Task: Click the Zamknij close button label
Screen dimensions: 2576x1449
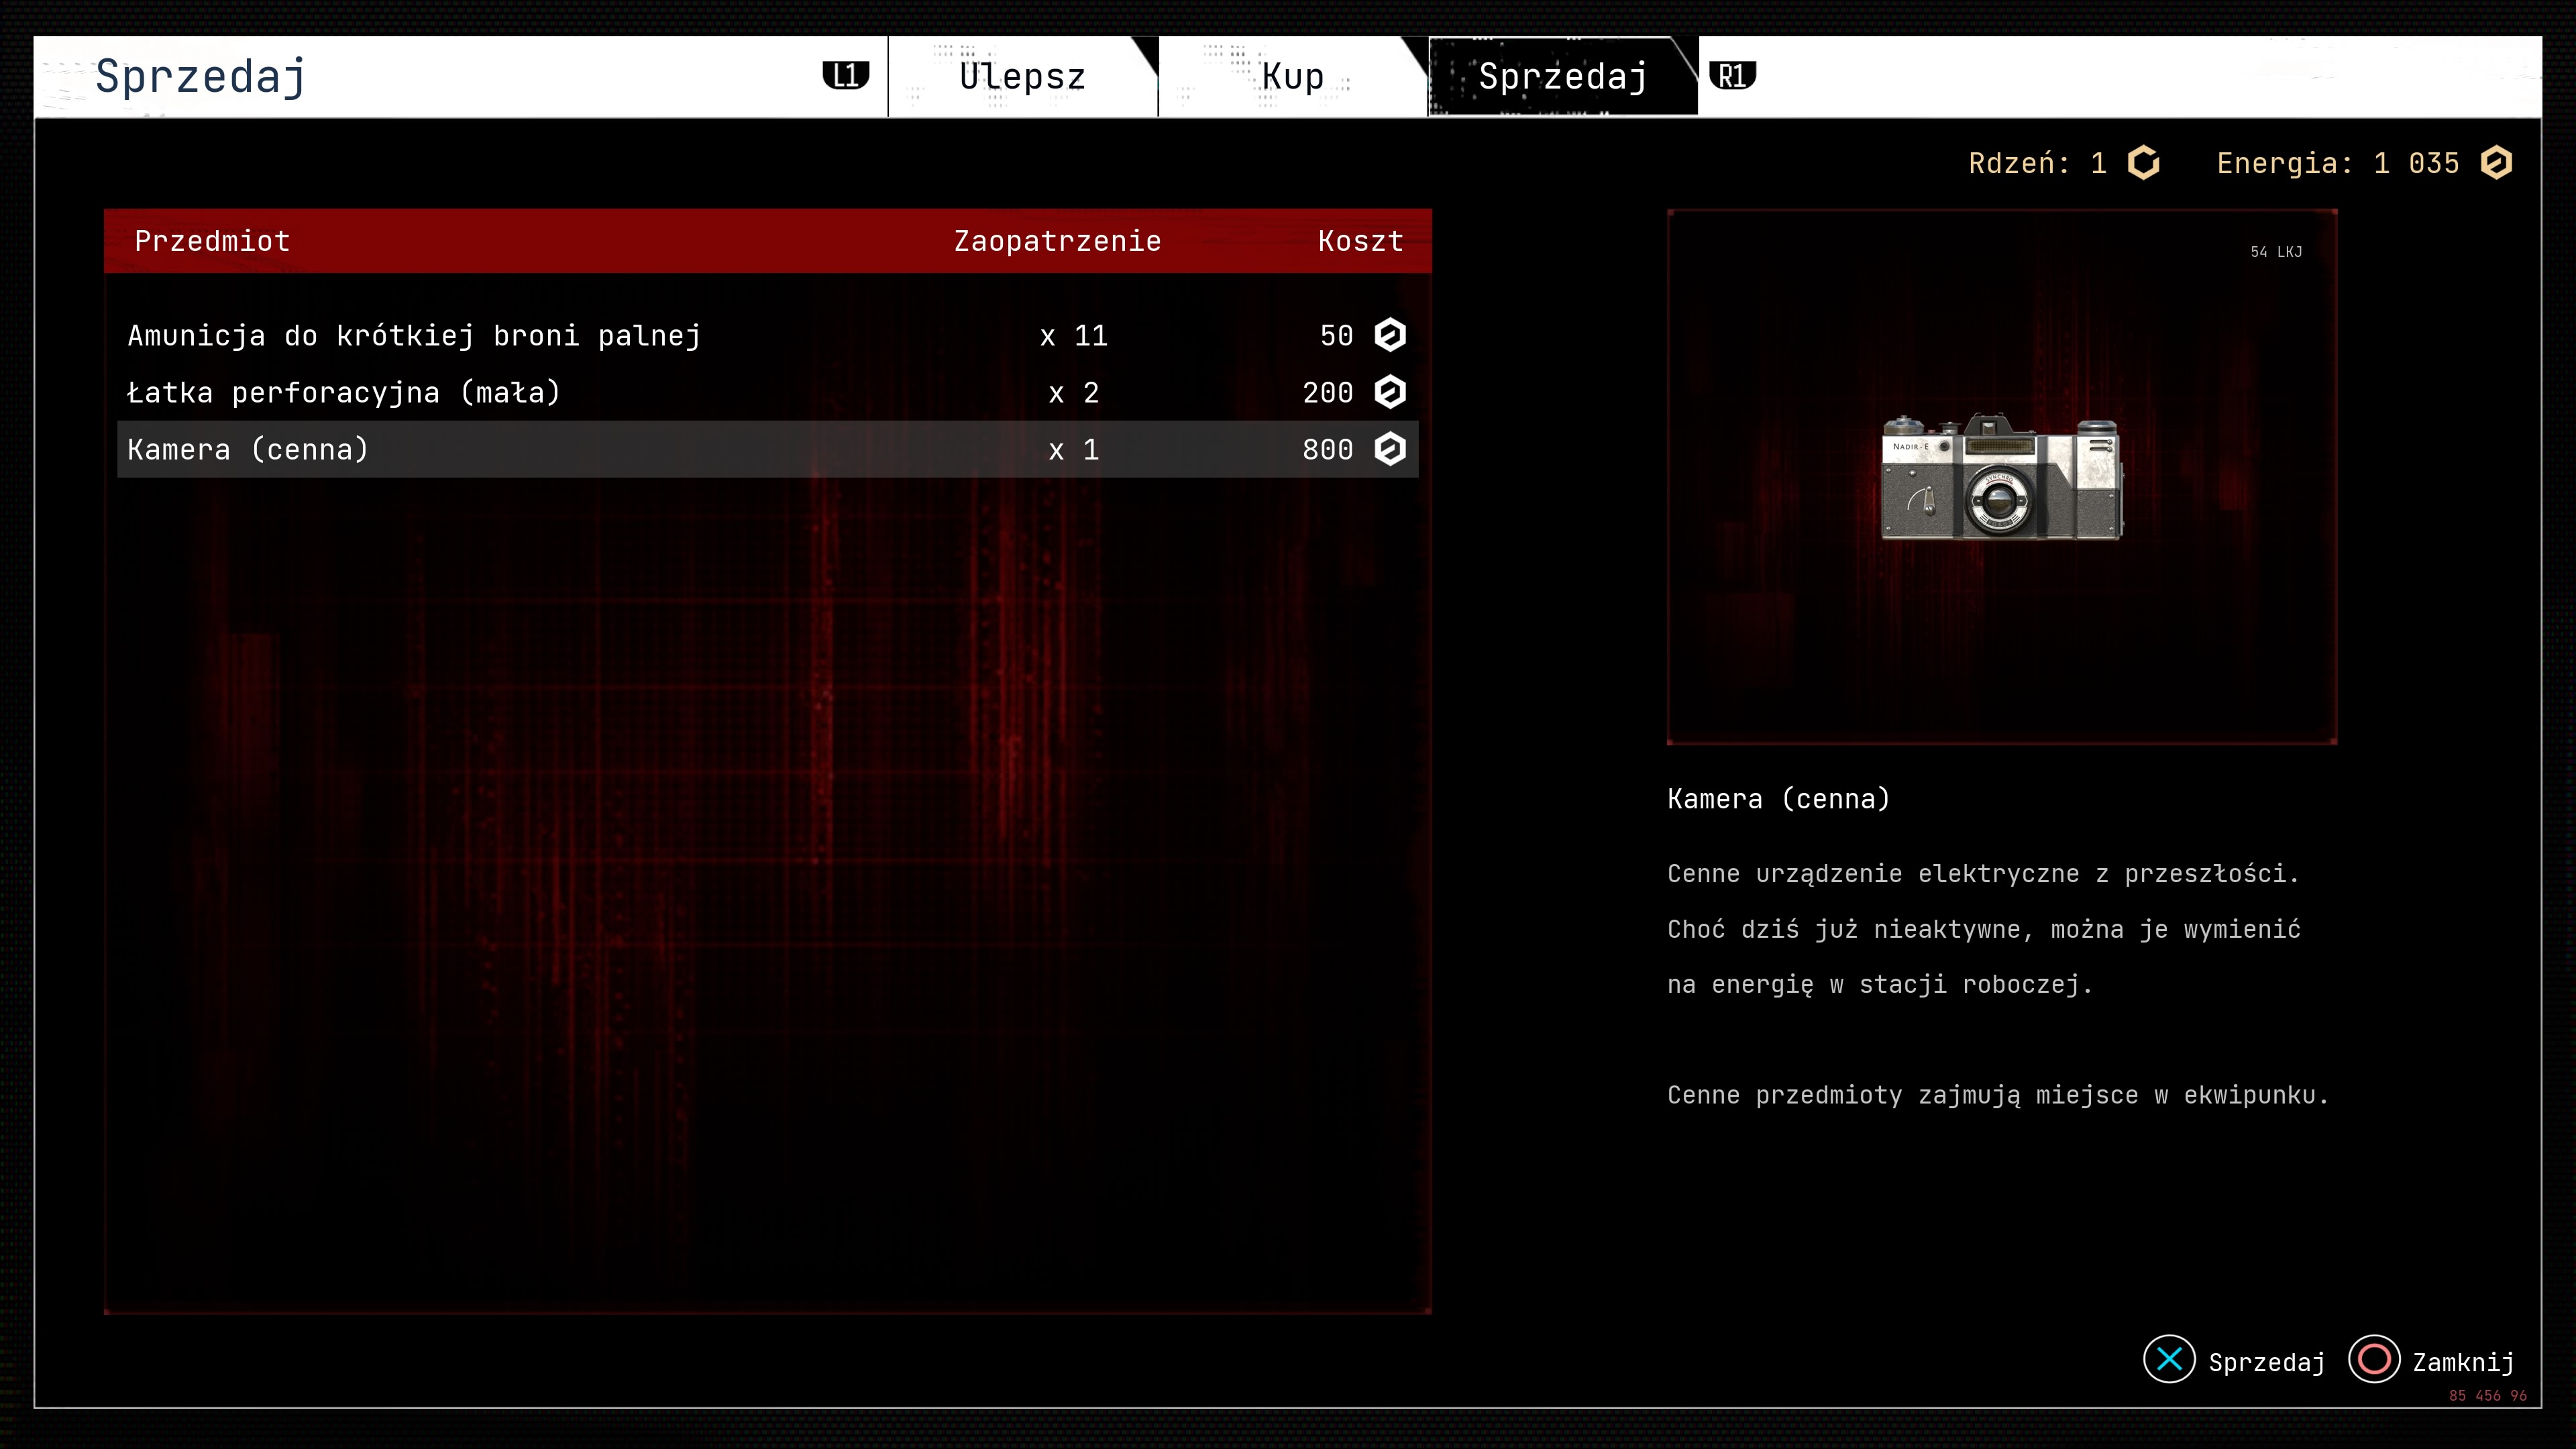Action: click(x=2463, y=1362)
